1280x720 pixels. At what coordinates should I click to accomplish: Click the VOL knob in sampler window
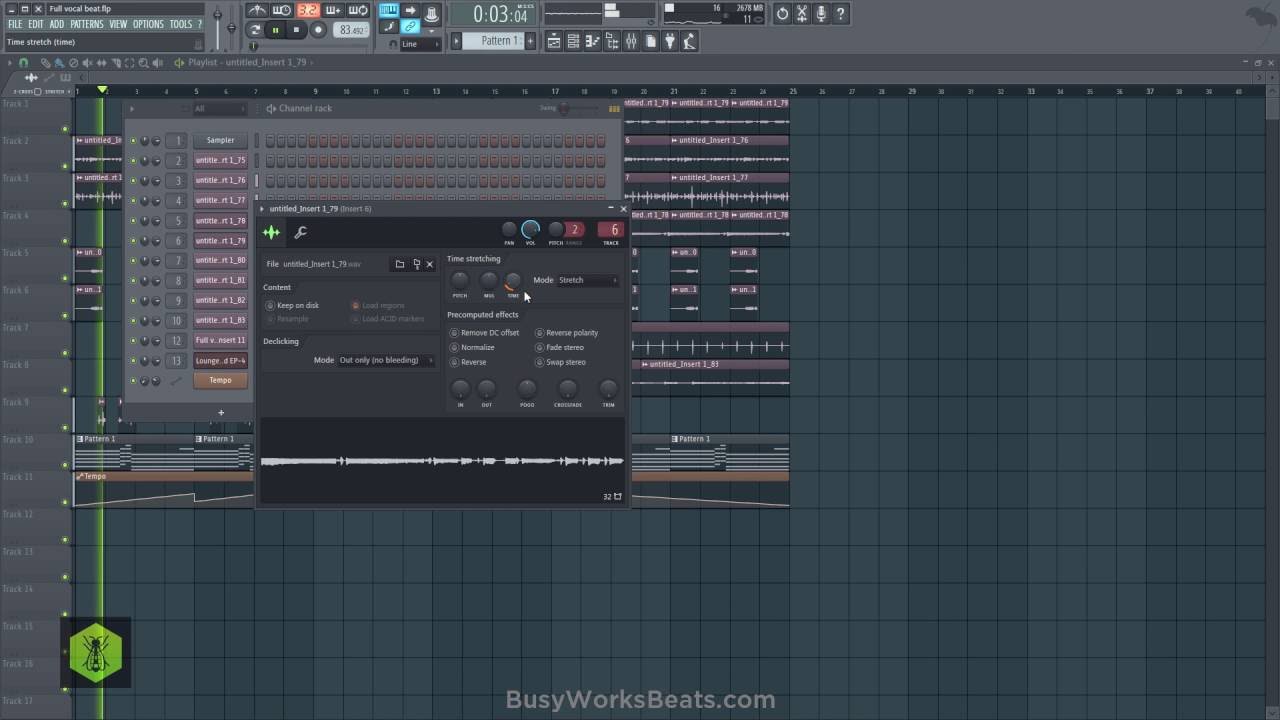tap(531, 230)
